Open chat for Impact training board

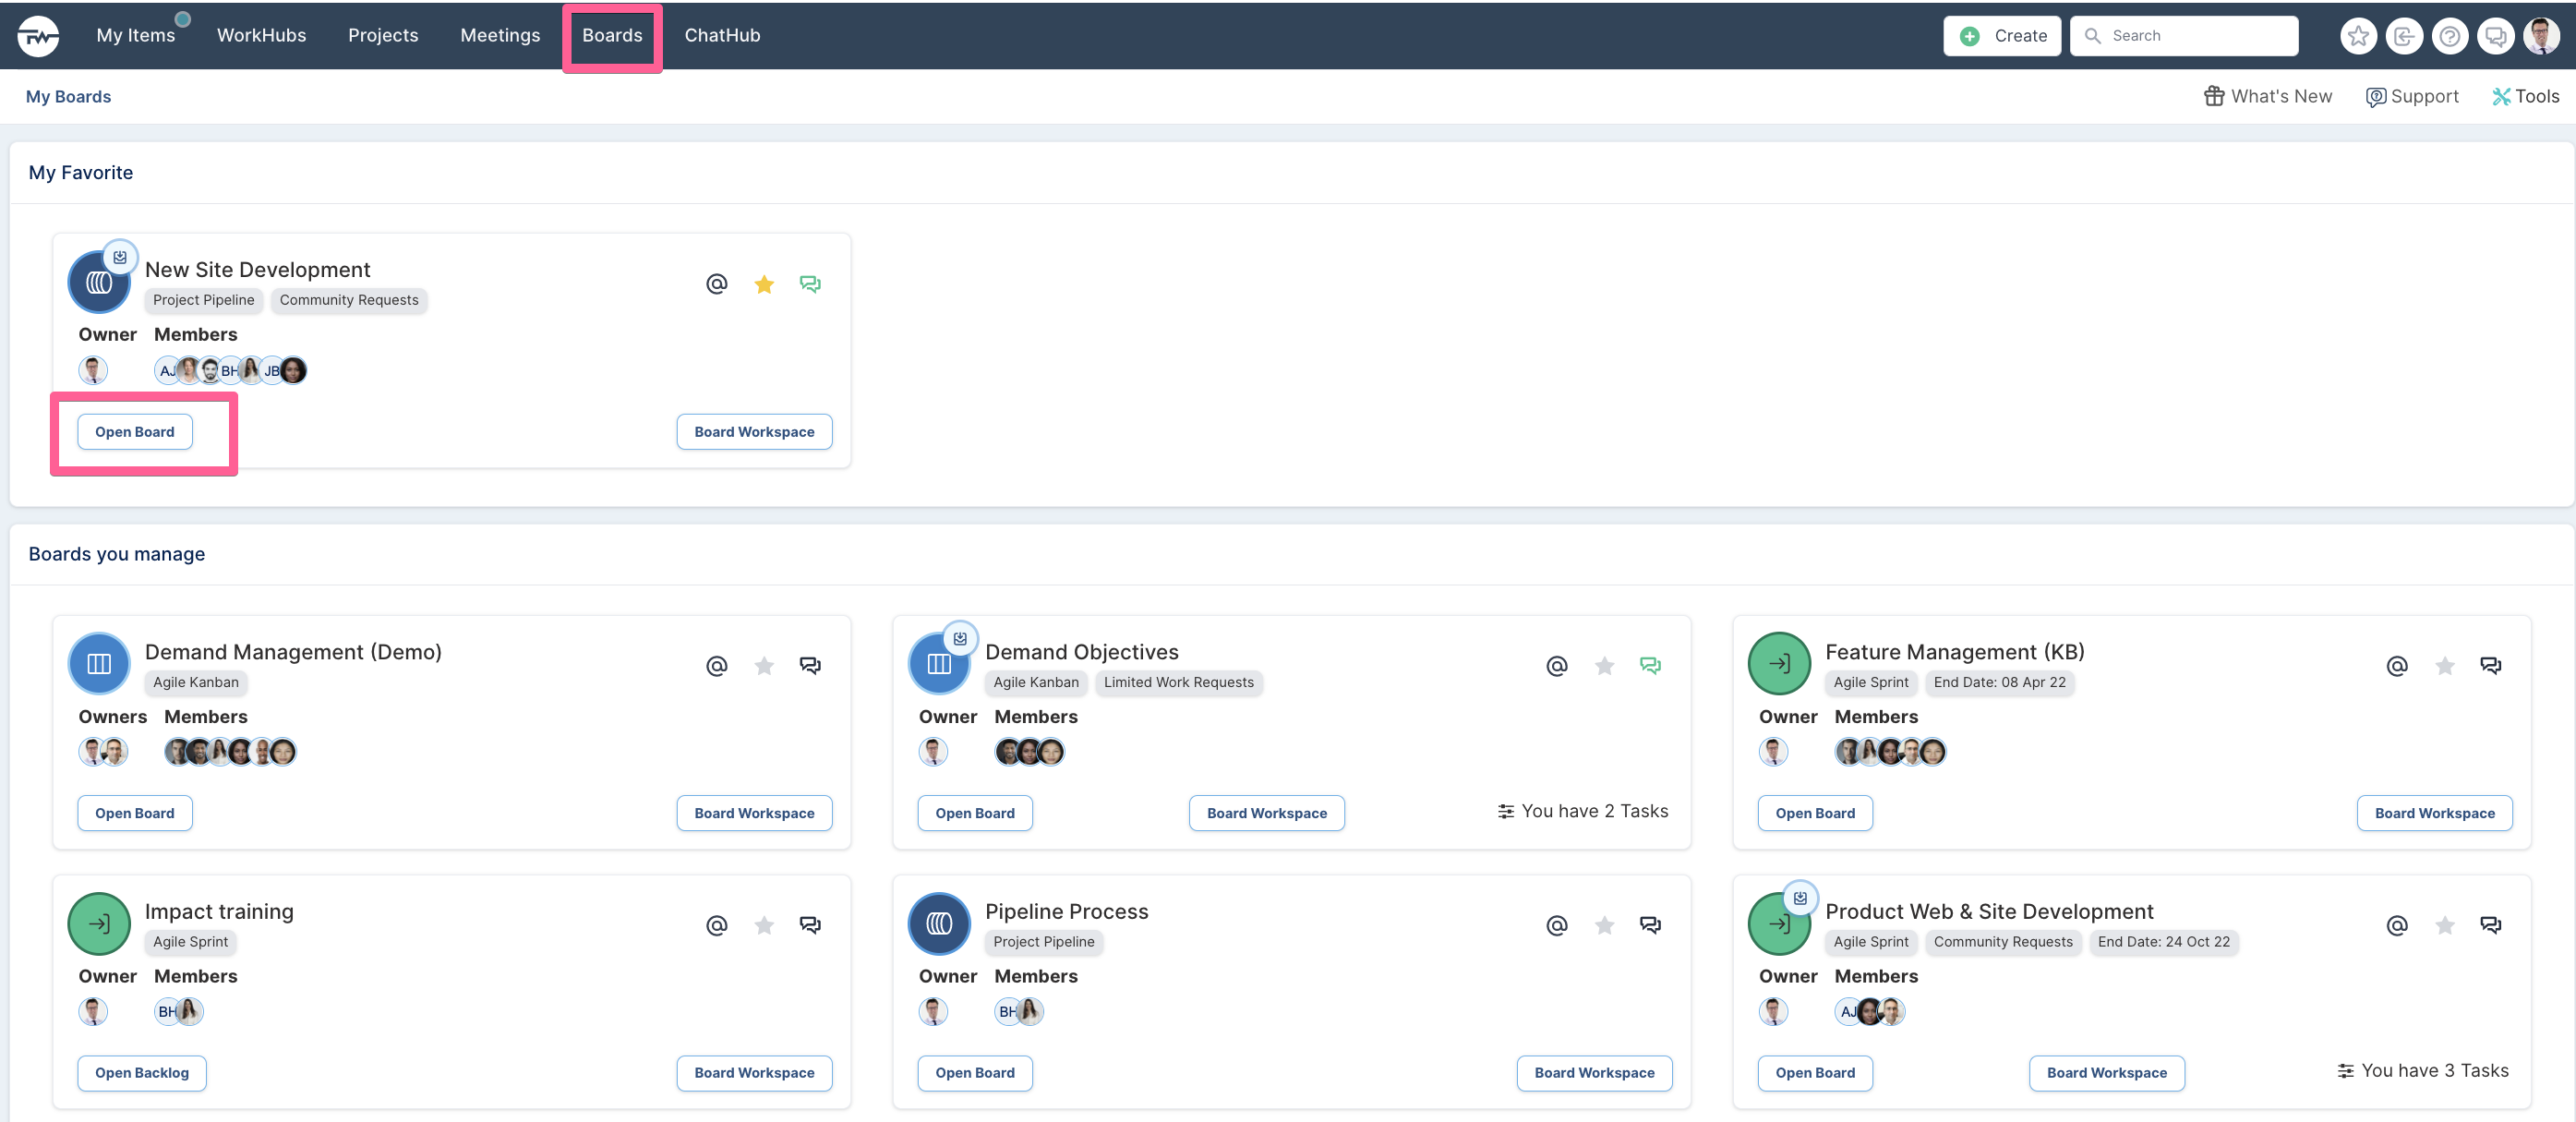(810, 926)
